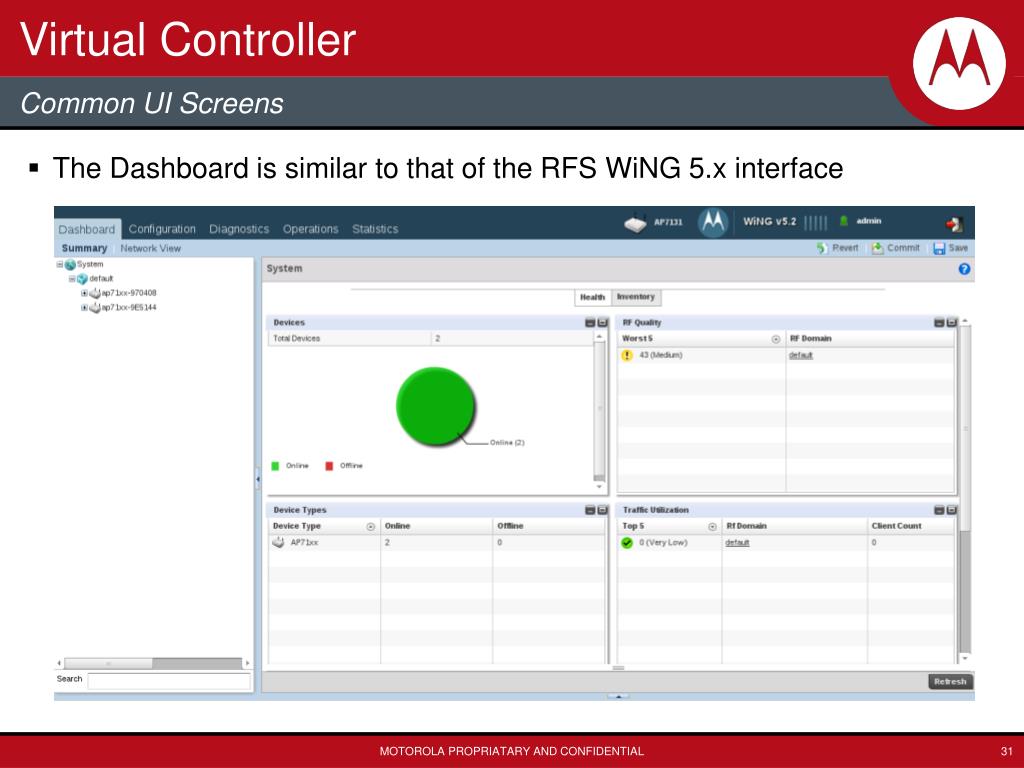Collapse the left navigation pane handle
The width and height of the screenshot is (1024, 768).
[257, 479]
